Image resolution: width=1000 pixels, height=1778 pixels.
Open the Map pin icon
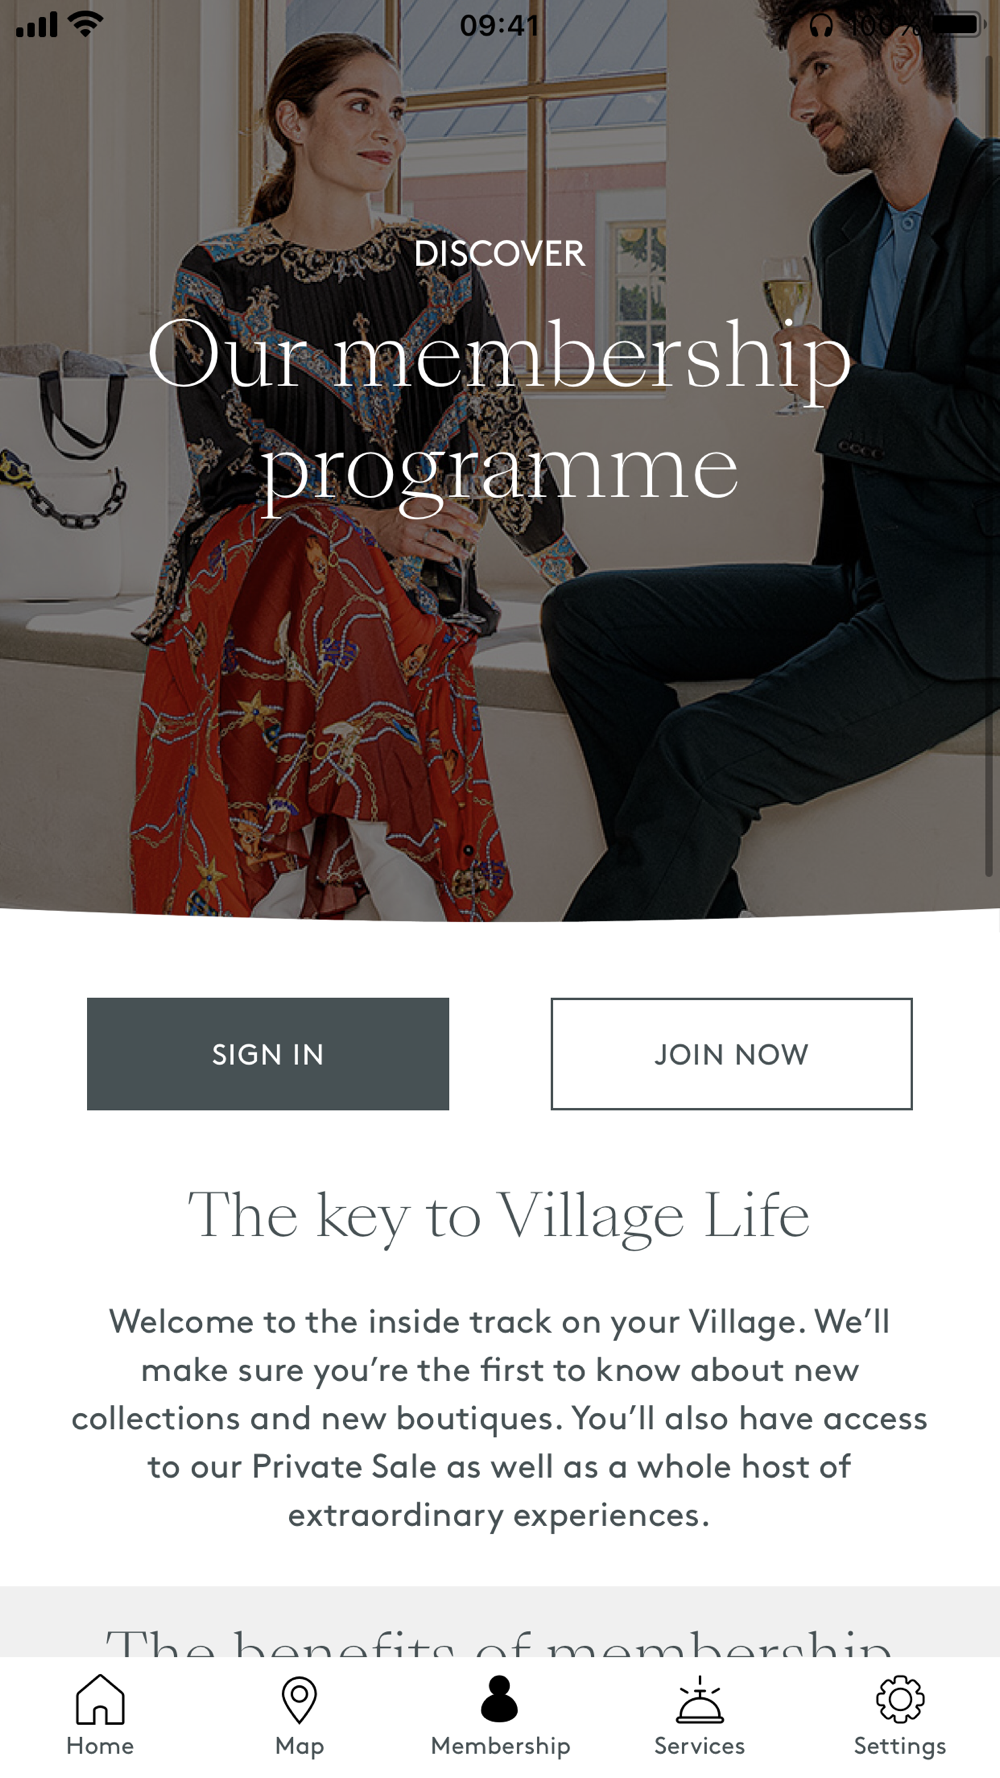click(299, 1699)
